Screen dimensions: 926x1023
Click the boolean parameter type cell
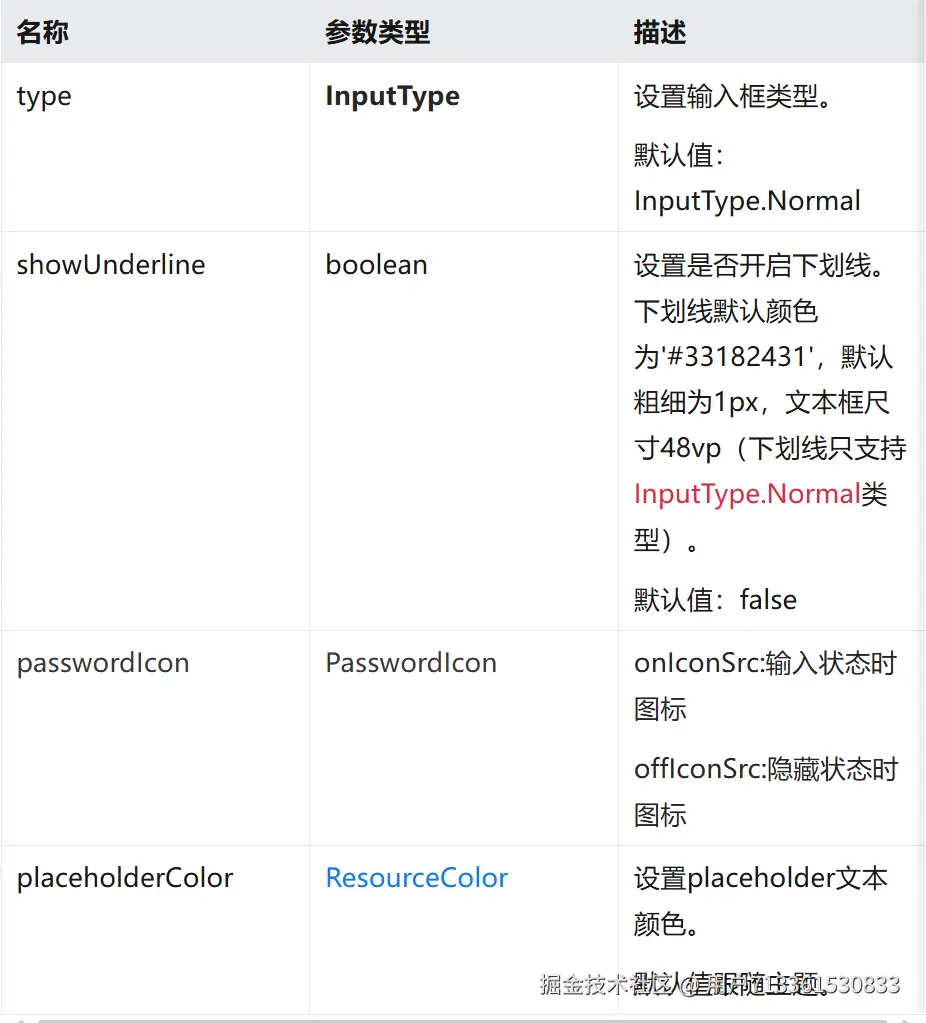point(376,265)
